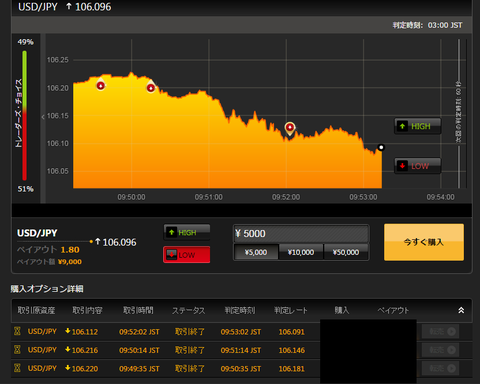Click the expiry rate 106.091 cell
Screen dimensions: 480x384
point(292,332)
